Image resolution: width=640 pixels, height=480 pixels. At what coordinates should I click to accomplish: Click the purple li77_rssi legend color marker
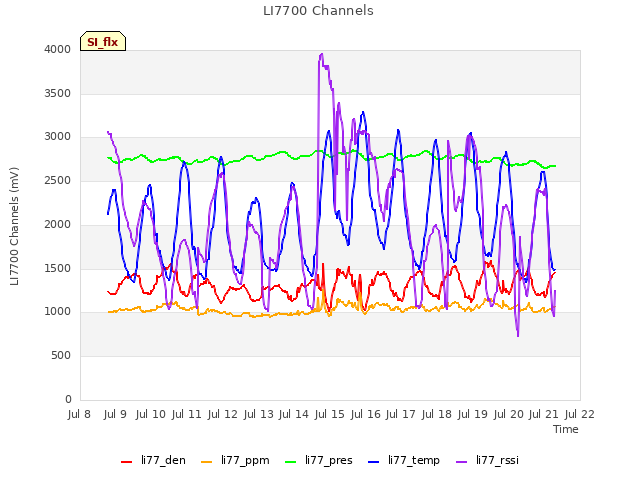(x=461, y=462)
